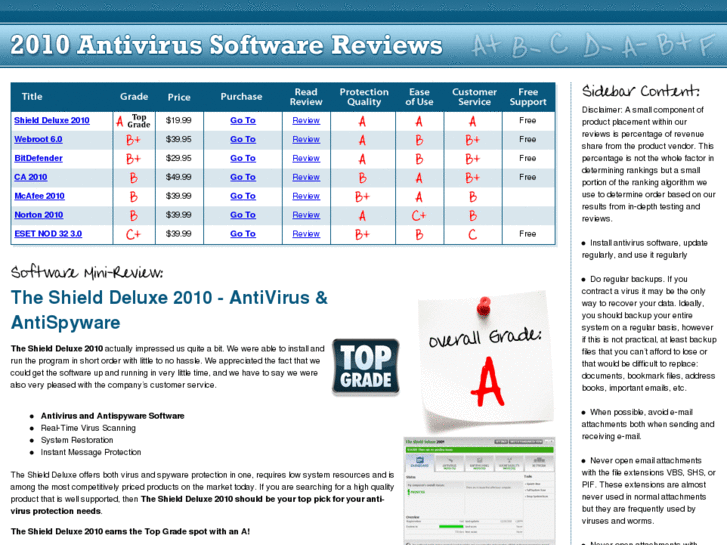Click the Purchase column header
Screen dimensions: 727x545
tap(241, 96)
